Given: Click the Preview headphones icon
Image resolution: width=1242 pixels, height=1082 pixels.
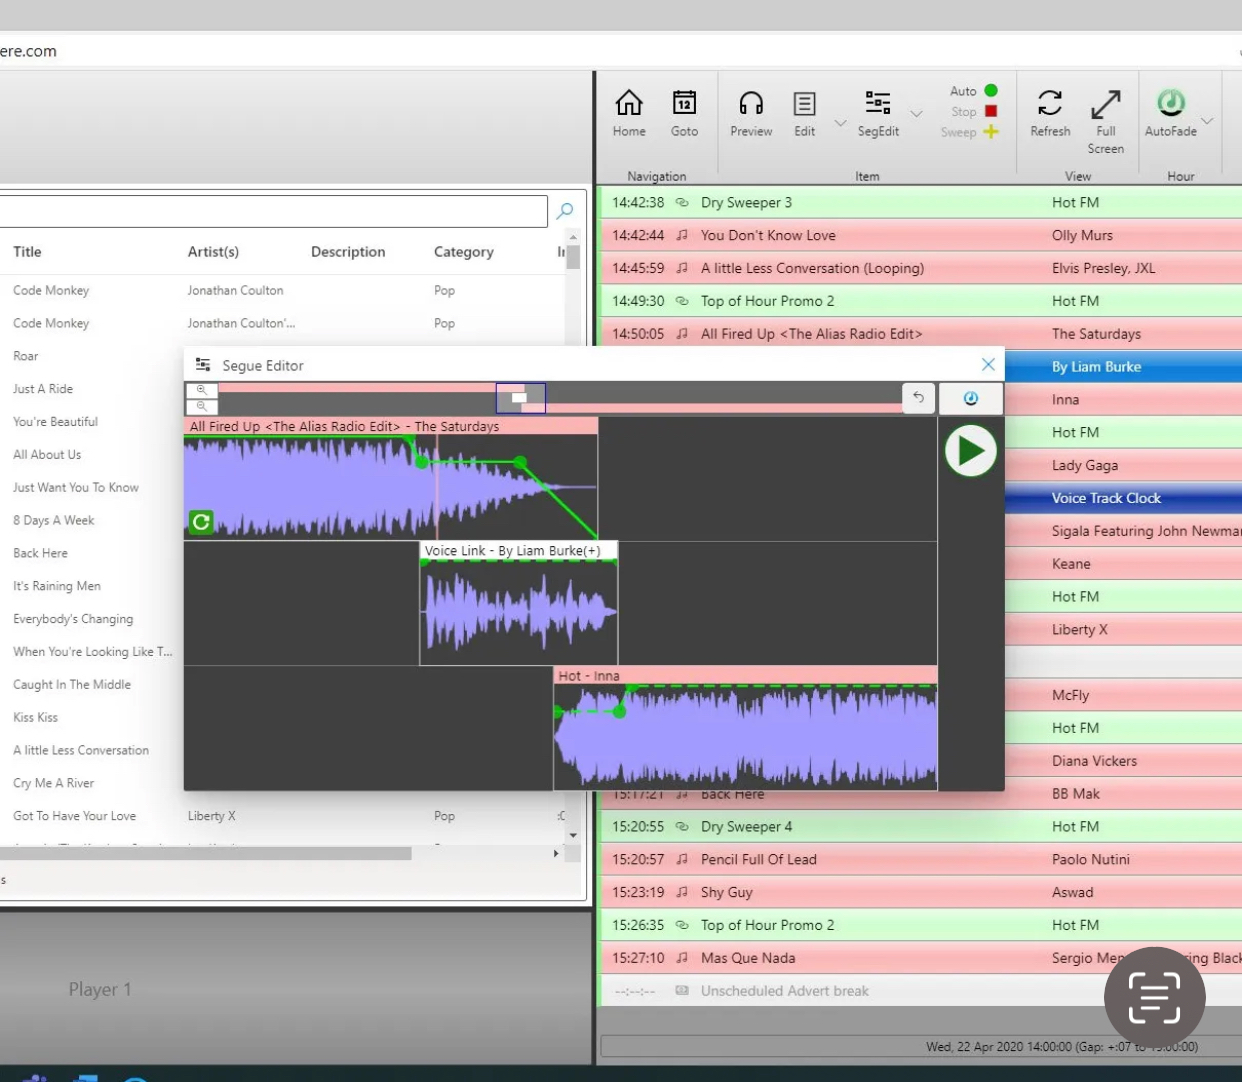Looking at the screenshot, I should (751, 104).
